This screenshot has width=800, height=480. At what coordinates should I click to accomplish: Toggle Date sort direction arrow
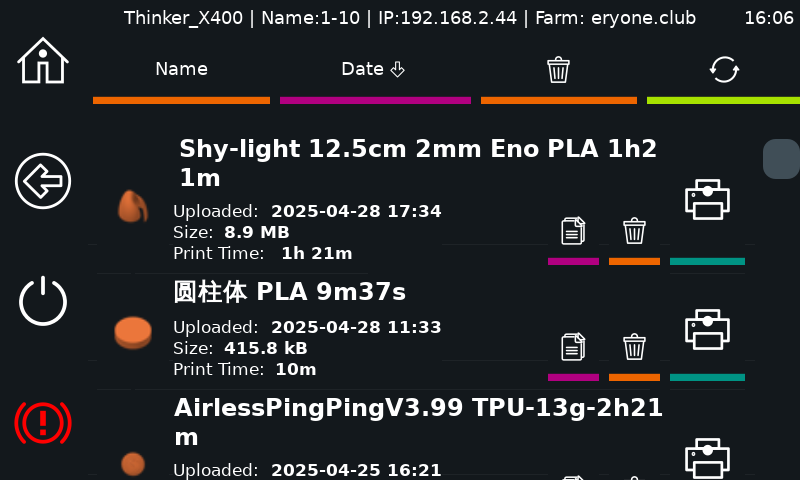point(397,69)
